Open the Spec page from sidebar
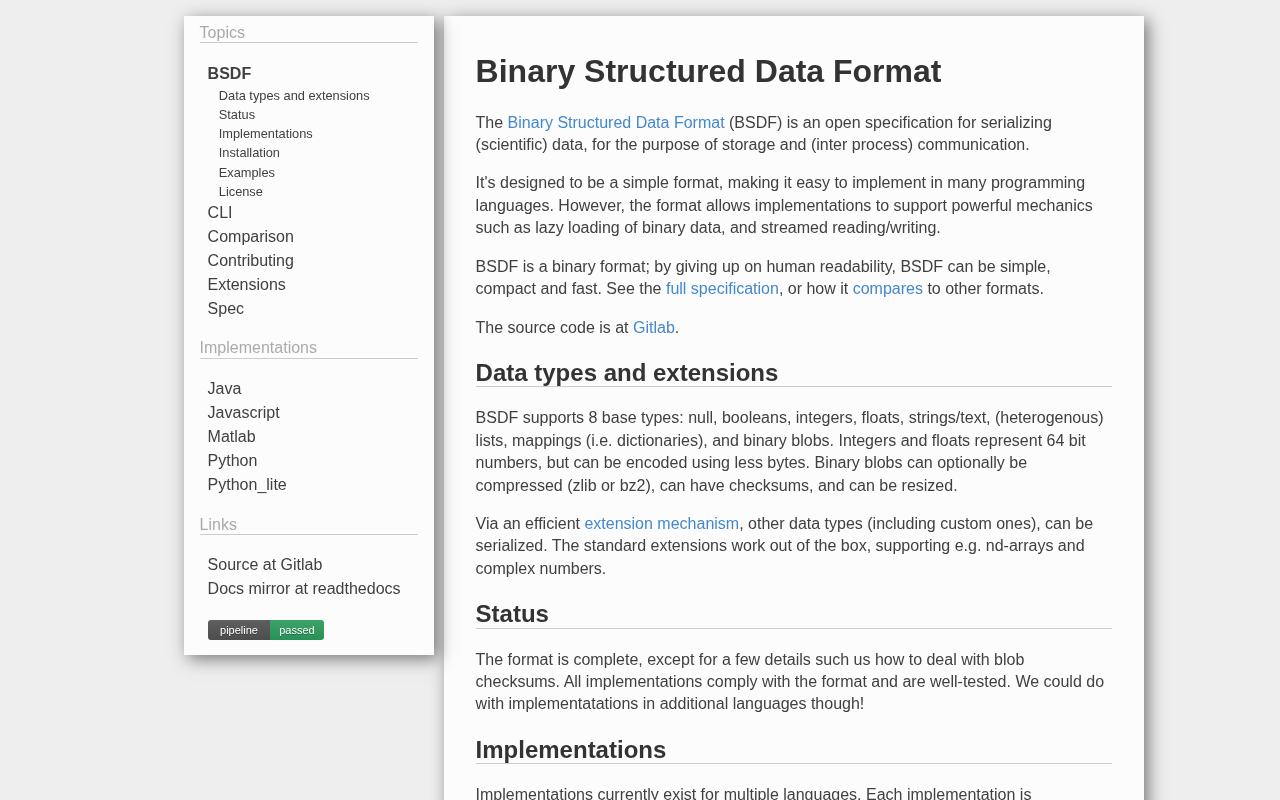Image resolution: width=1280 pixels, height=800 pixels. (x=225, y=309)
